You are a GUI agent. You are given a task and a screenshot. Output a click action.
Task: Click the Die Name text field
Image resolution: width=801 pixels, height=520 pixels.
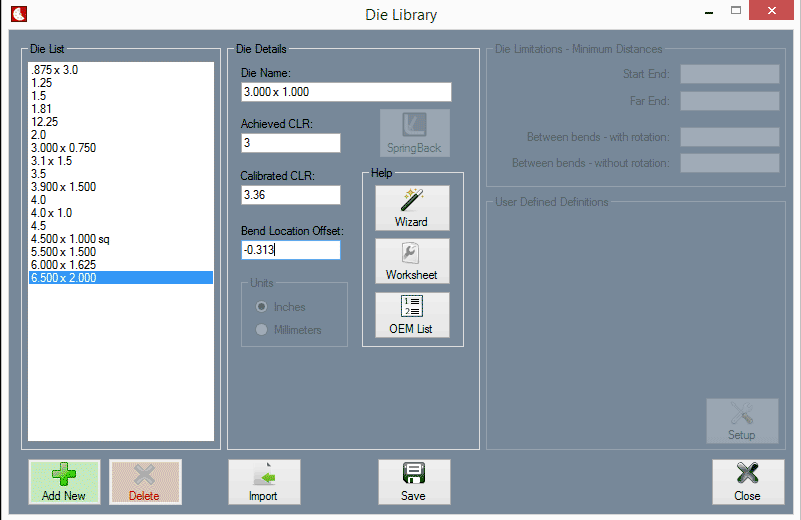coord(346,92)
